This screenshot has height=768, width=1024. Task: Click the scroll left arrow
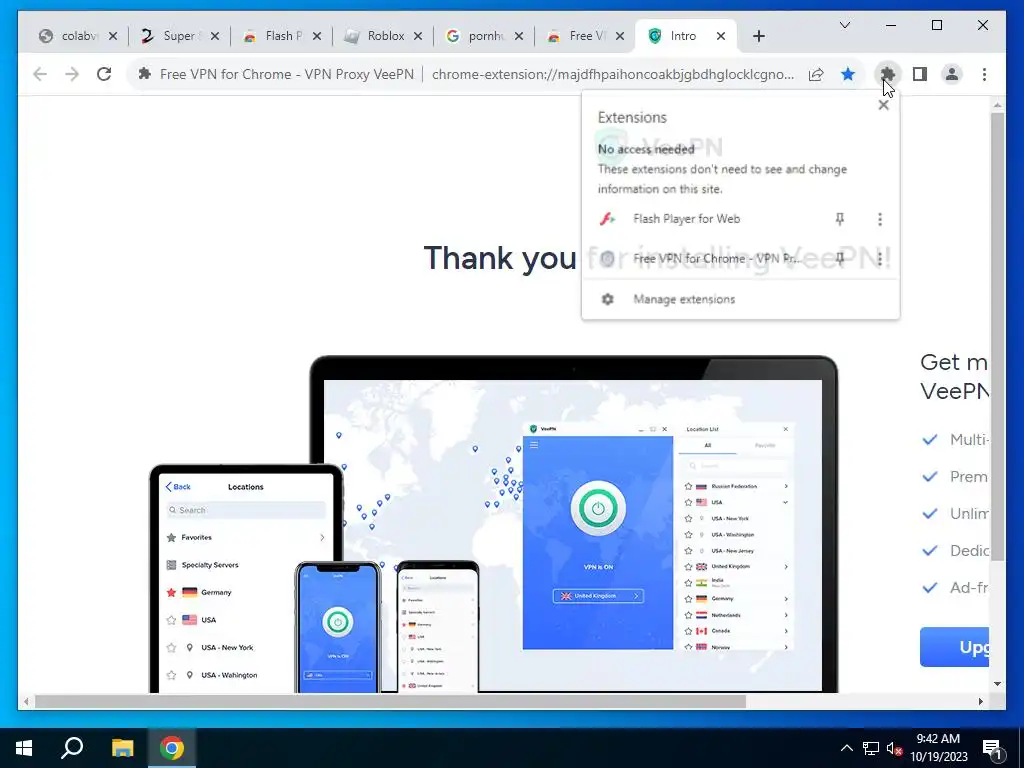[x=26, y=701]
